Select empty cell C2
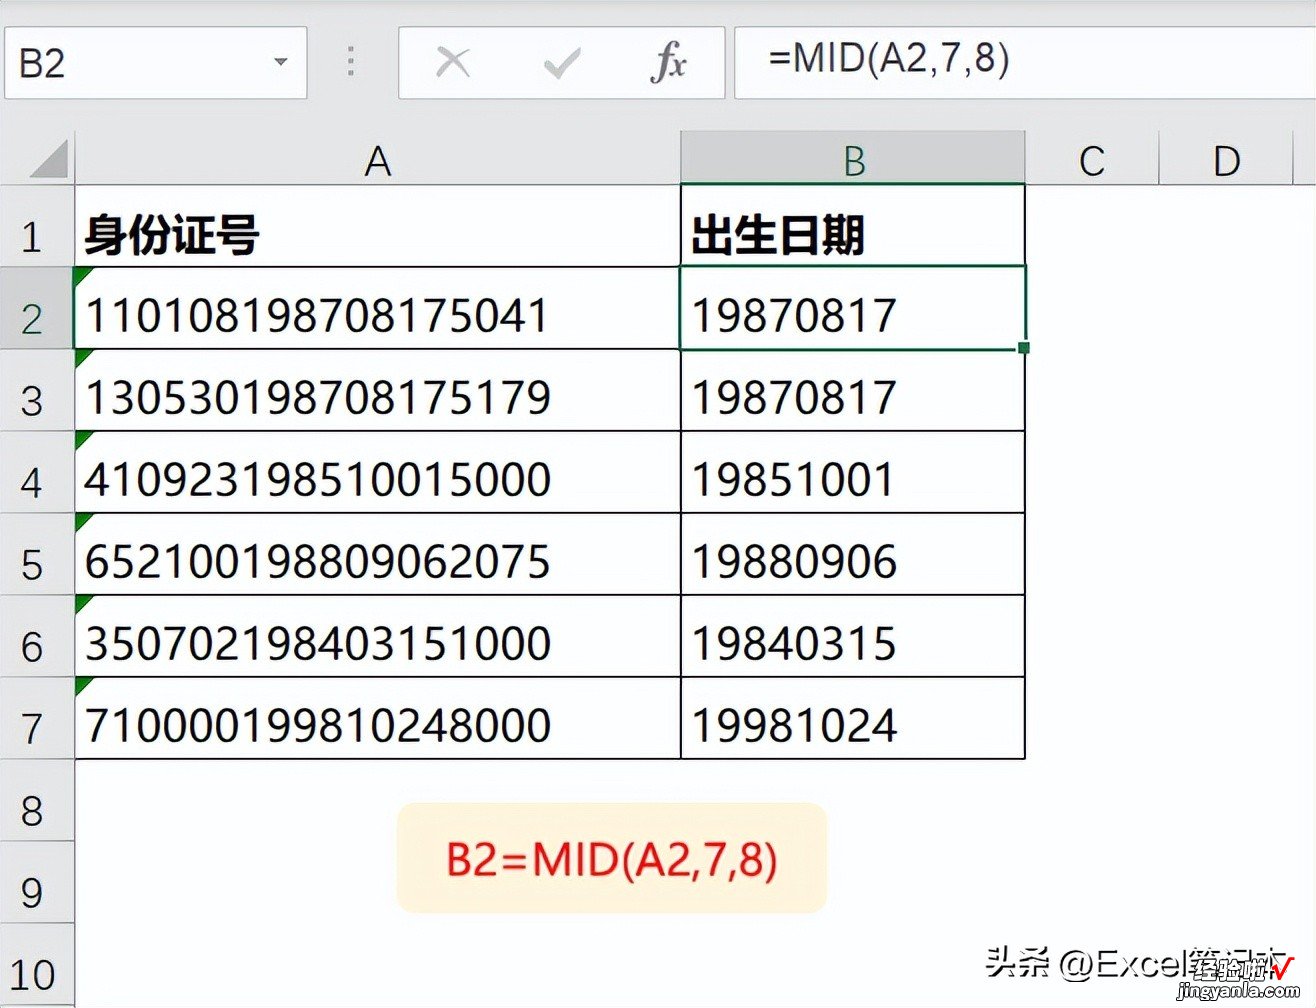The width and height of the screenshot is (1316, 1008). coord(1092,308)
